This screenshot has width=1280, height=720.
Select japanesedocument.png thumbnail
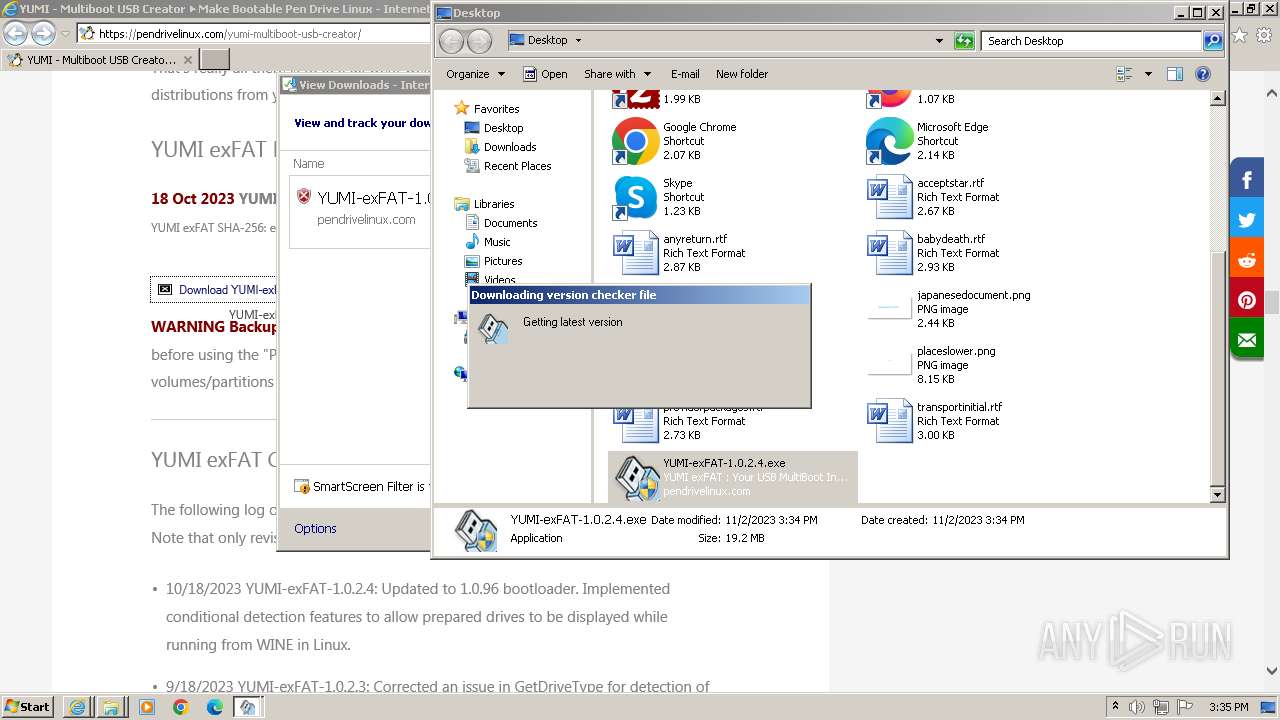pos(889,309)
